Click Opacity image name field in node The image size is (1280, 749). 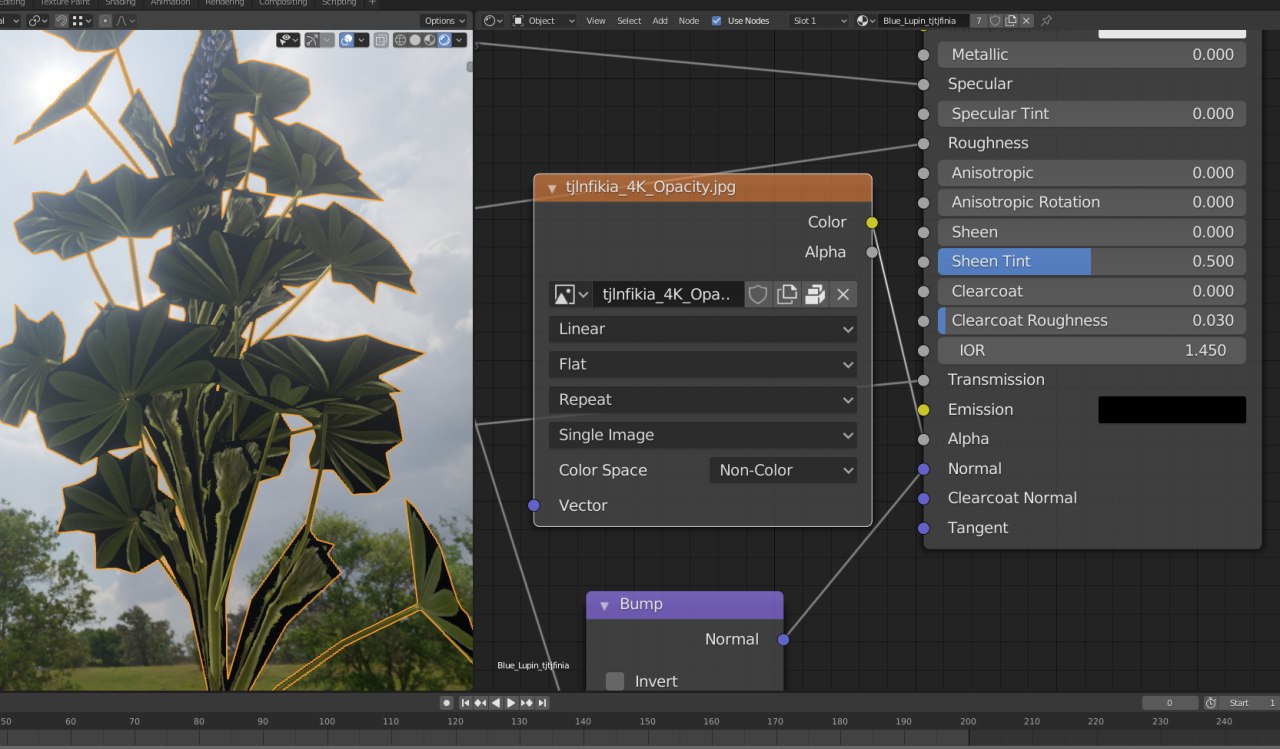click(668, 294)
